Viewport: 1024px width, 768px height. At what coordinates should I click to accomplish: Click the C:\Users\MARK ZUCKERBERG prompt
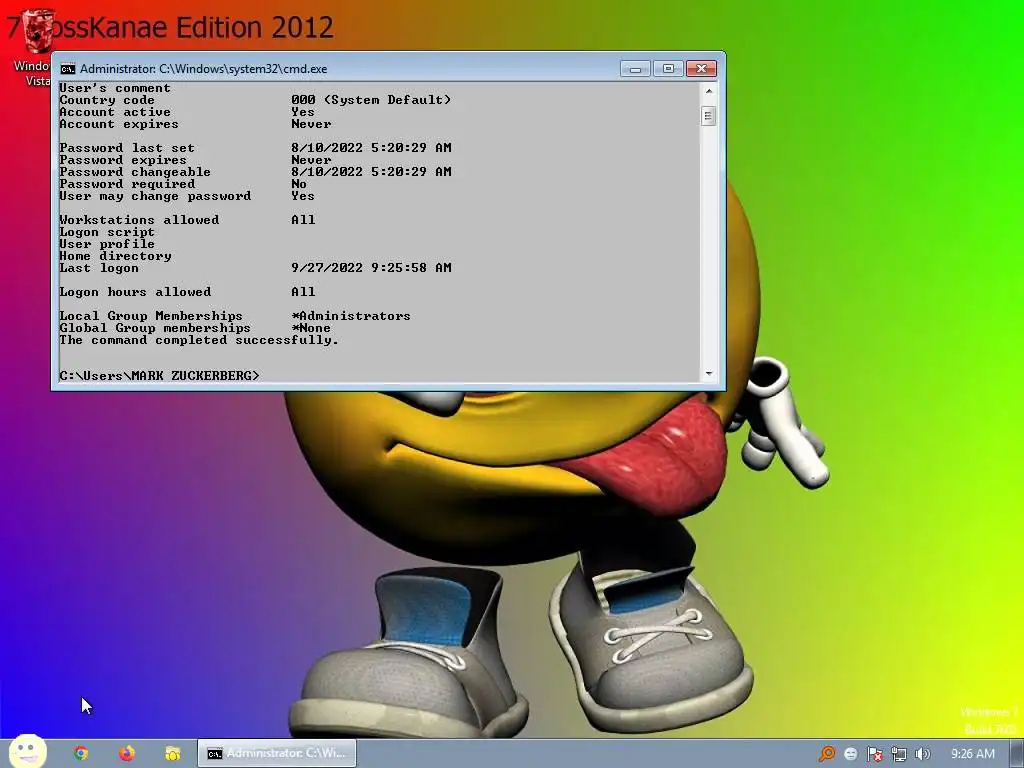pyautogui.click(x=159, y=376)
